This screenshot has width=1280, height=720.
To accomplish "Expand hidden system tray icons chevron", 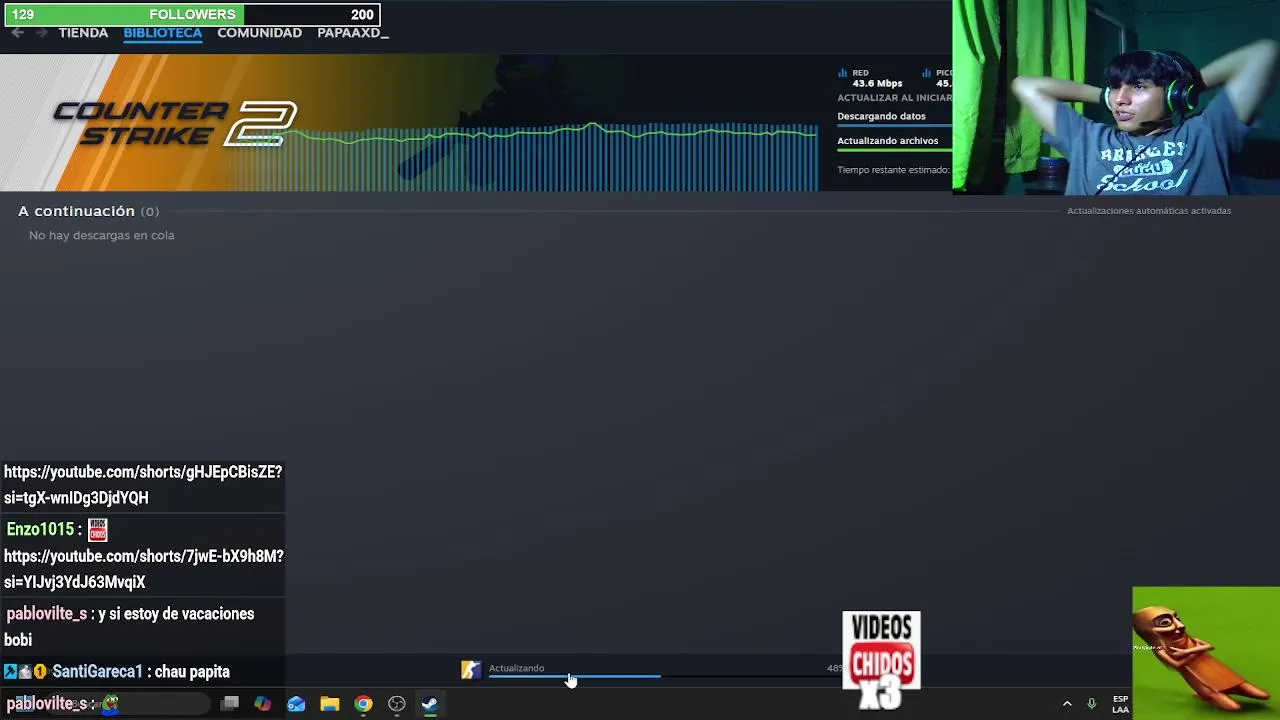I will point(1067,704).
